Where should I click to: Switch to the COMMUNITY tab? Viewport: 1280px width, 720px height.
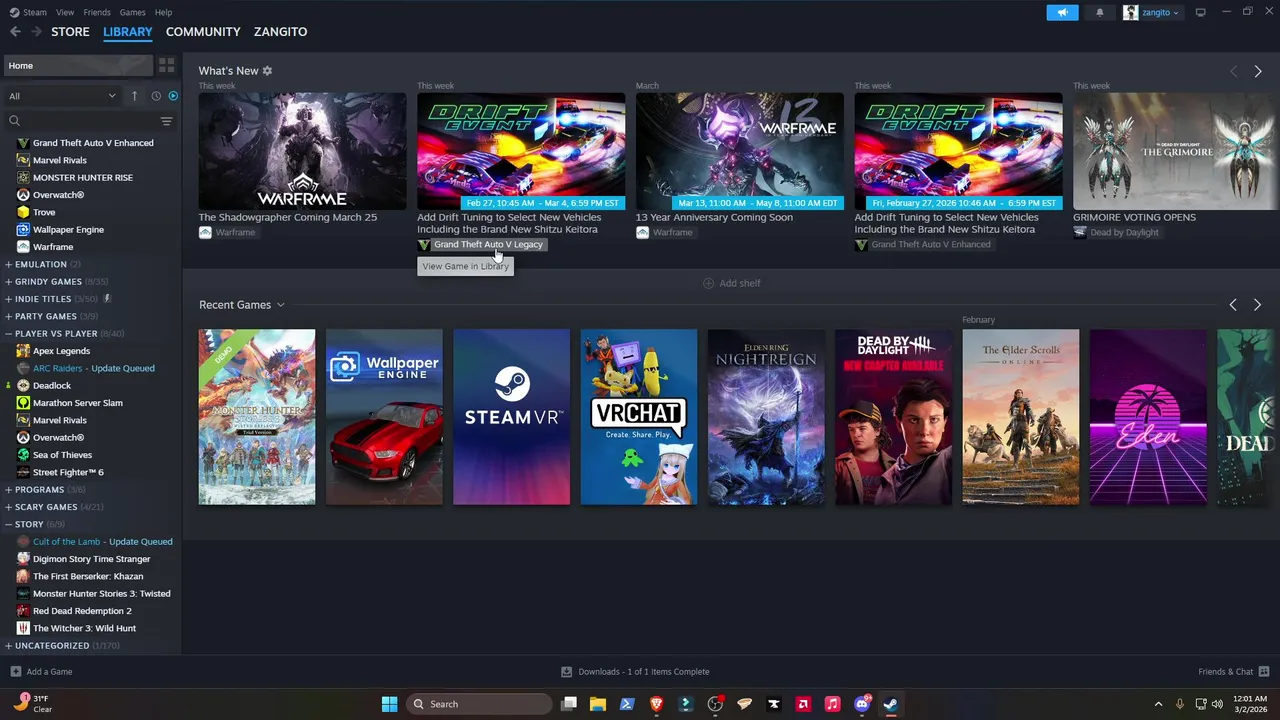click(203, 32)
